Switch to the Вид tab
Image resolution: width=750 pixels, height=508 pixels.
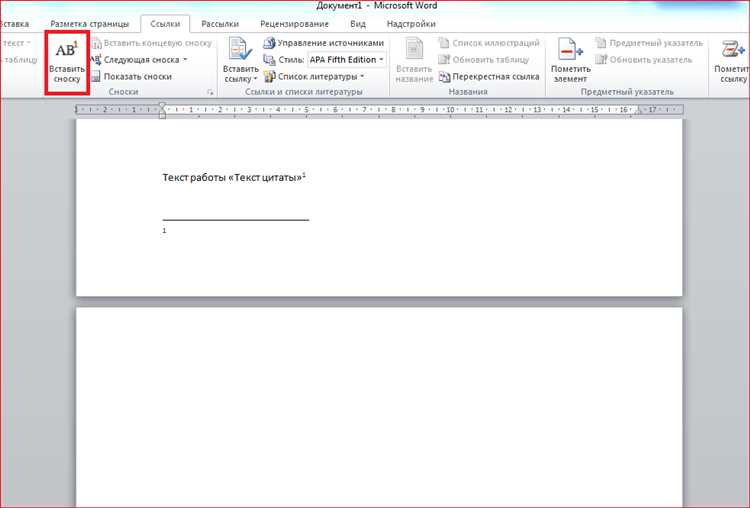(x=358, y=24)
